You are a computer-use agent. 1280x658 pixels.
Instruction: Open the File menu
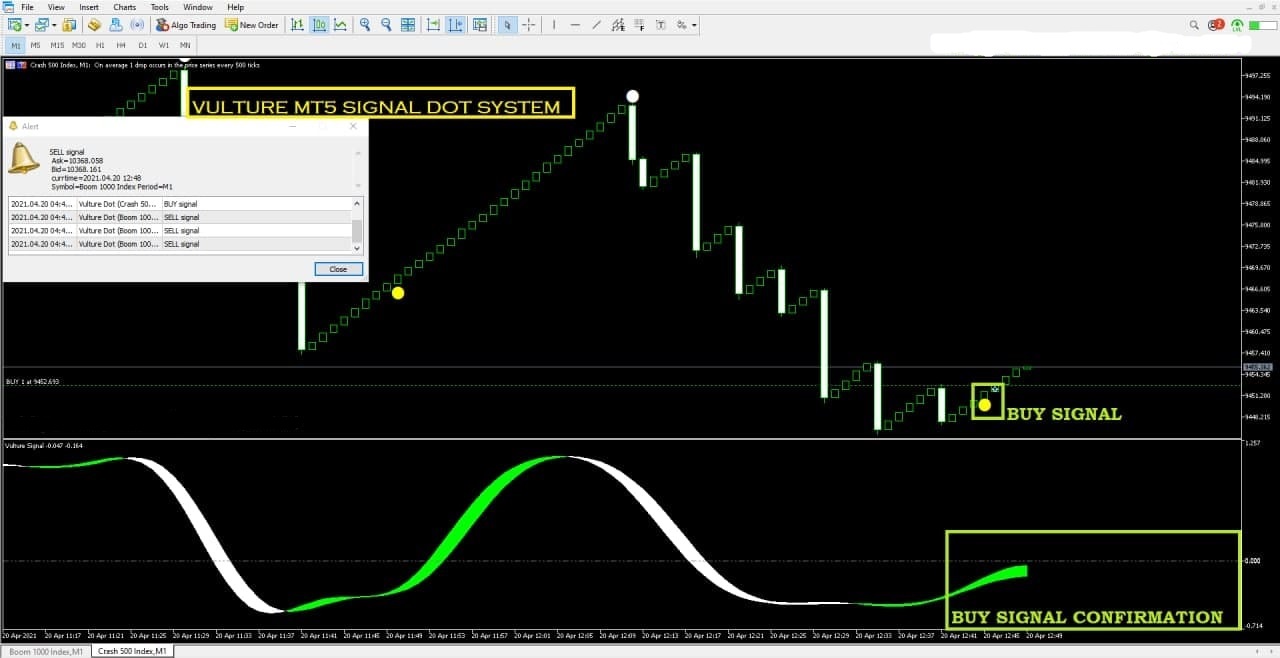click(x=27, y=7)
